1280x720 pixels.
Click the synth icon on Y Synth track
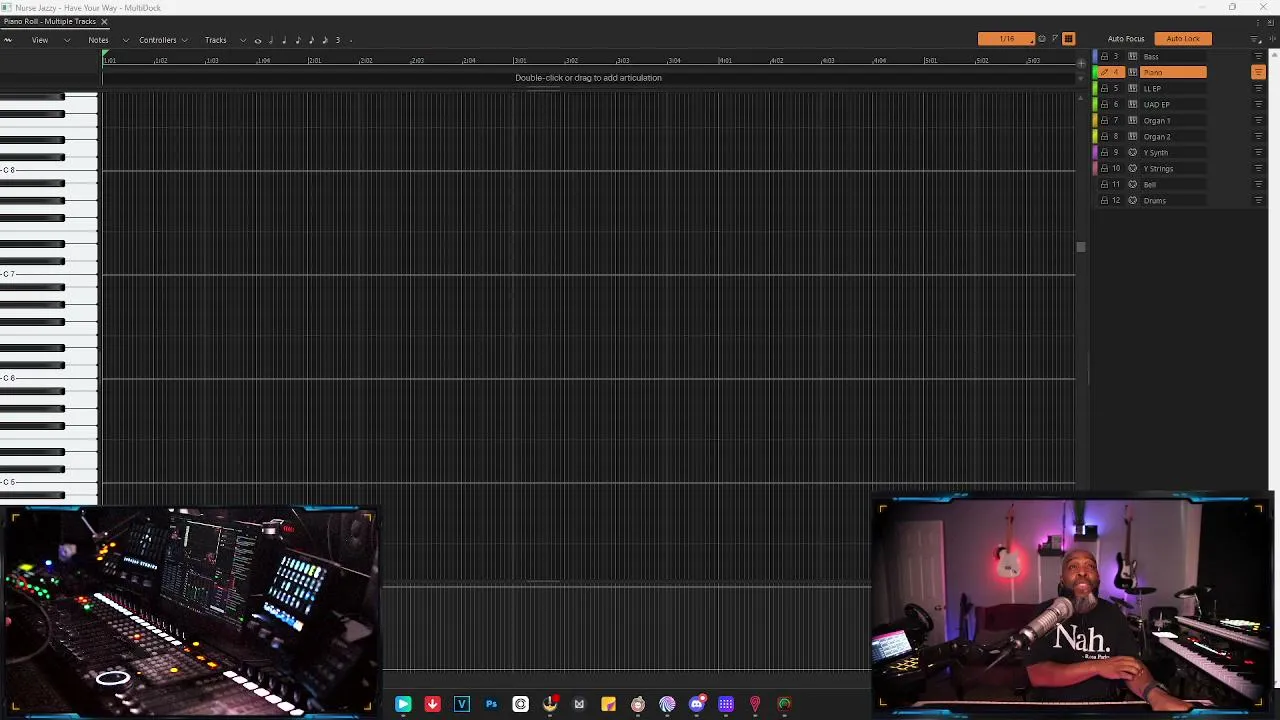1133,152
